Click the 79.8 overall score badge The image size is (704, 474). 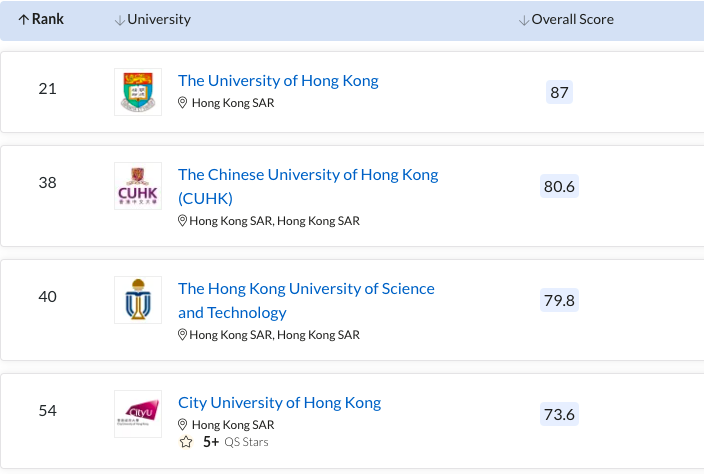pos(559,301)
